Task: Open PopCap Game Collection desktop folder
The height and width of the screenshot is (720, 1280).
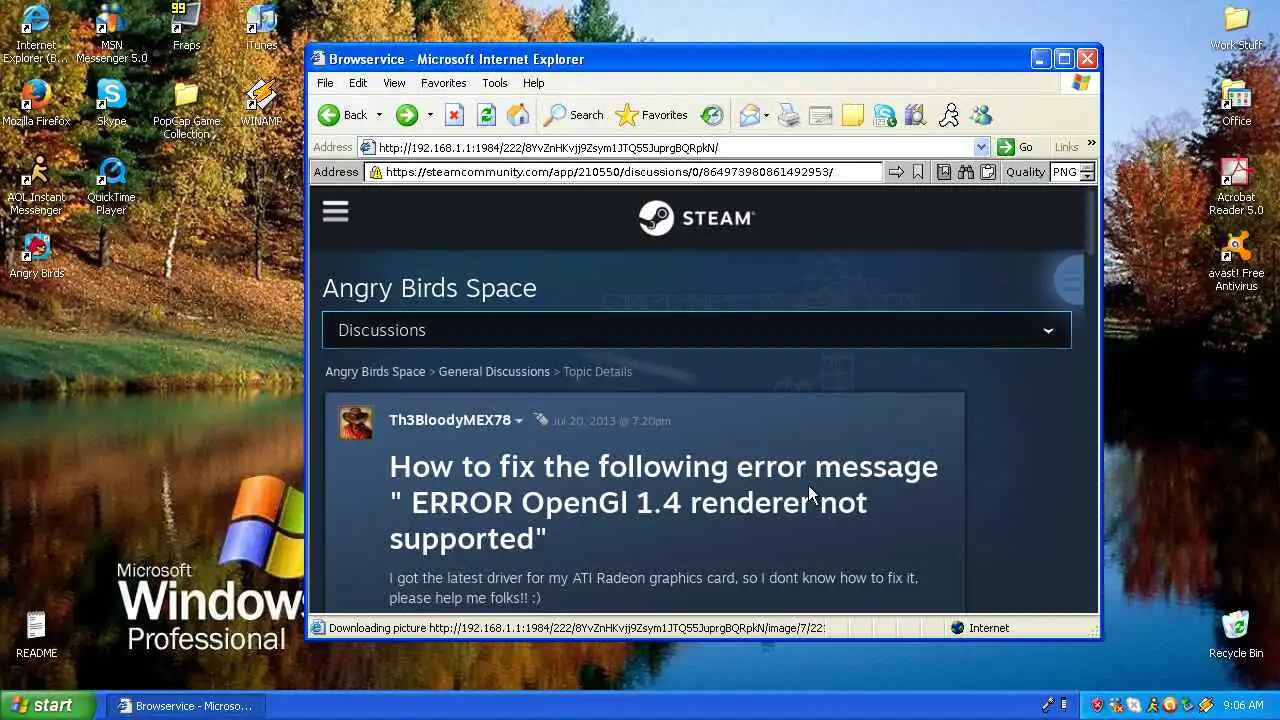Action: (x=186, y=110)
